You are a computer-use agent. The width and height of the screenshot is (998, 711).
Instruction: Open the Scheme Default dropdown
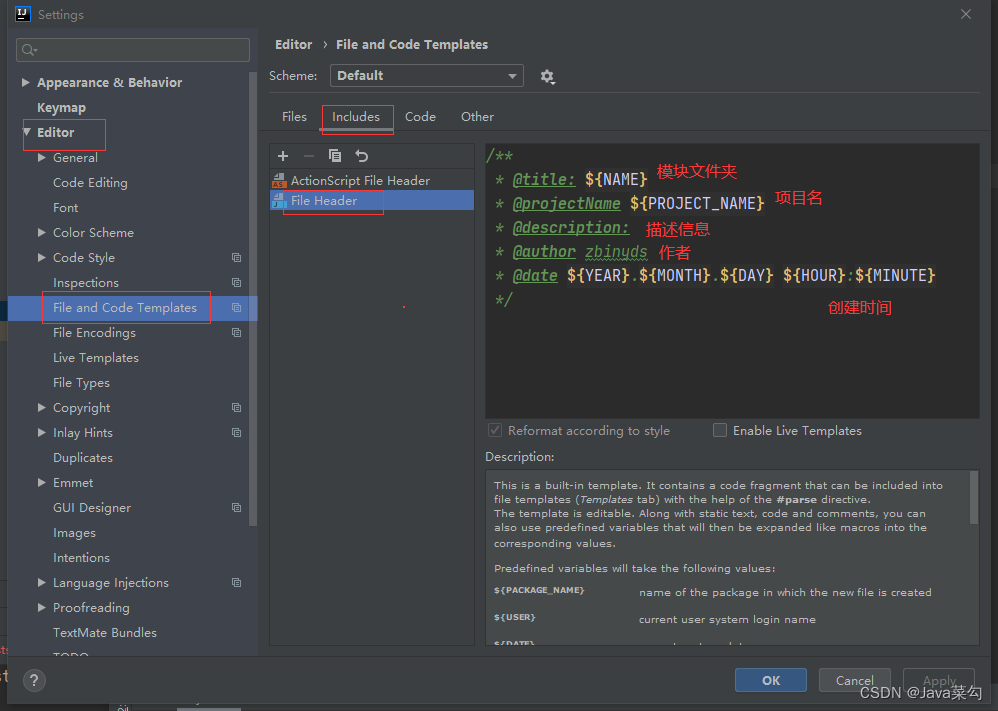[426, 76]
